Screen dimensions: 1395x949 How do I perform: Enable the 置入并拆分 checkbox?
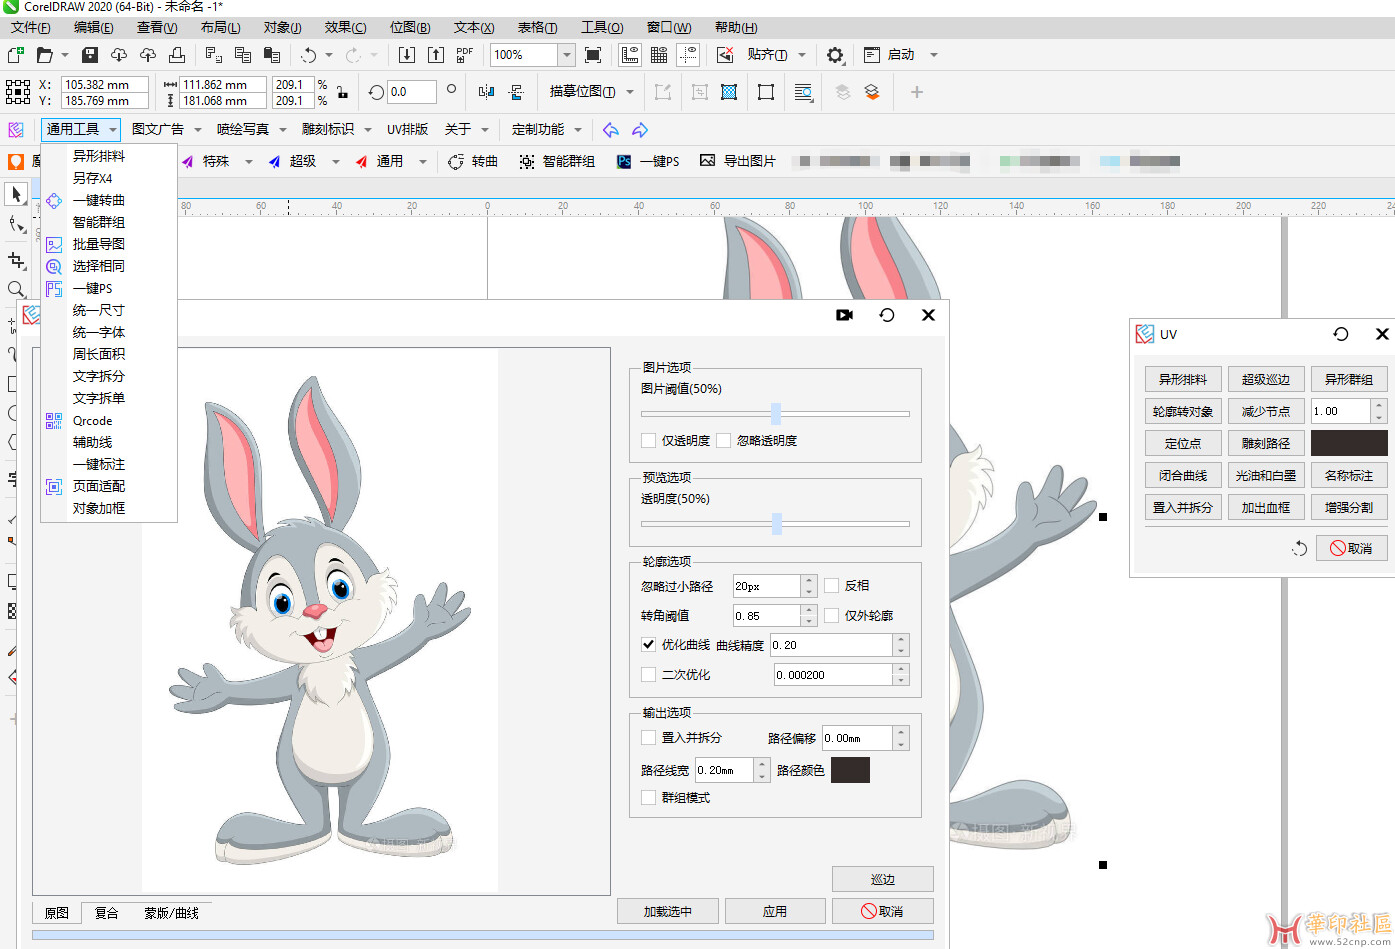(x=649, y=738)
